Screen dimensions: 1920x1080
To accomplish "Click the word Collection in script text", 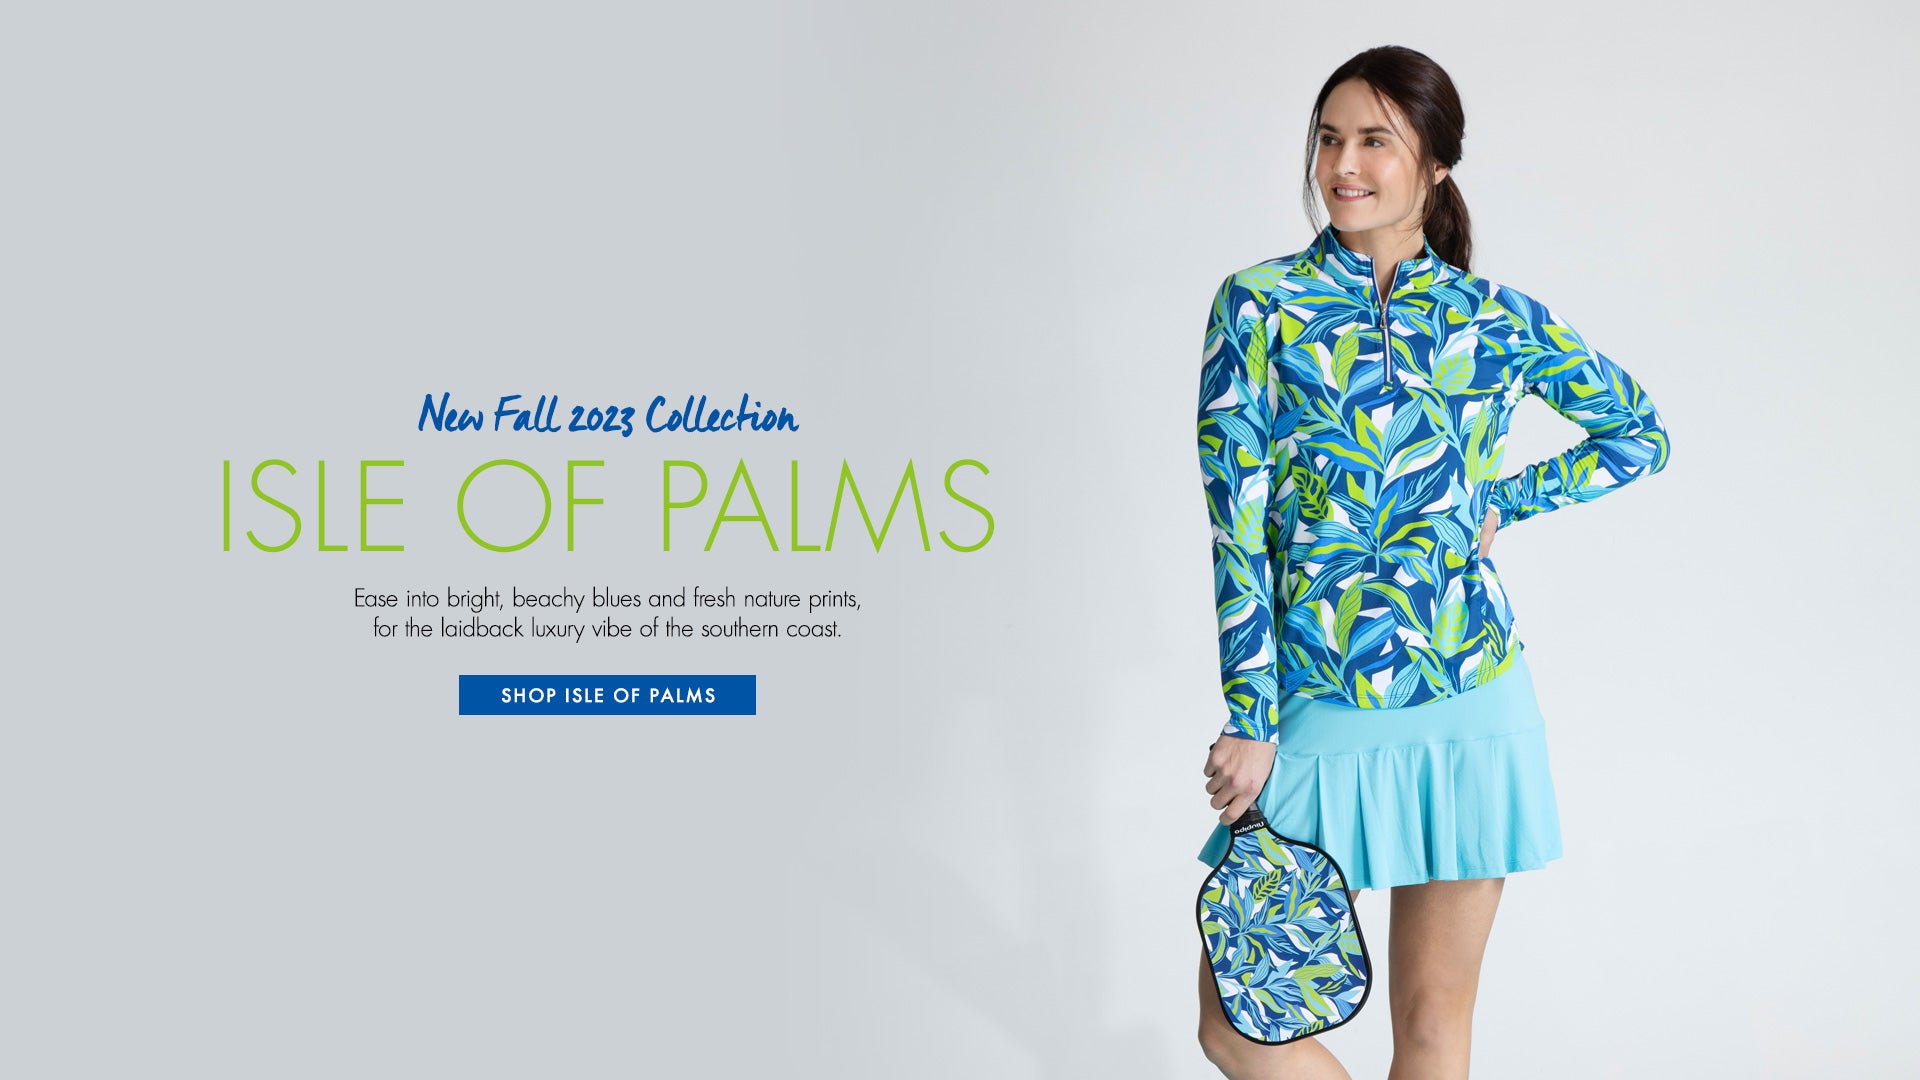I will coord(722,414).
